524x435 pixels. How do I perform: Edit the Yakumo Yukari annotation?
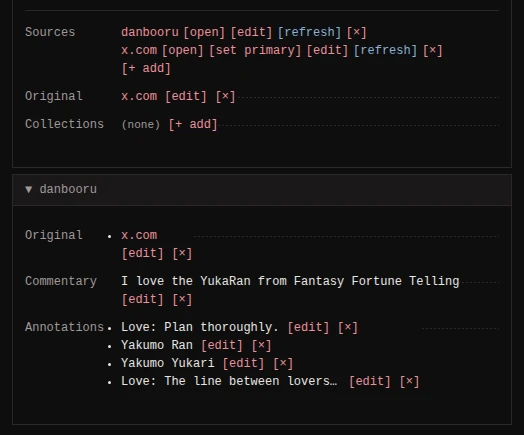tap(243, 363)
